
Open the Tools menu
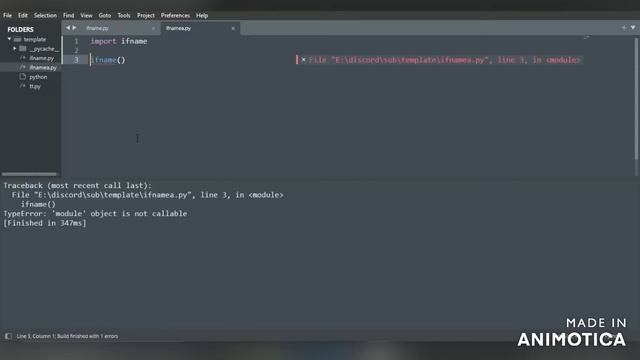pos(124,16)
